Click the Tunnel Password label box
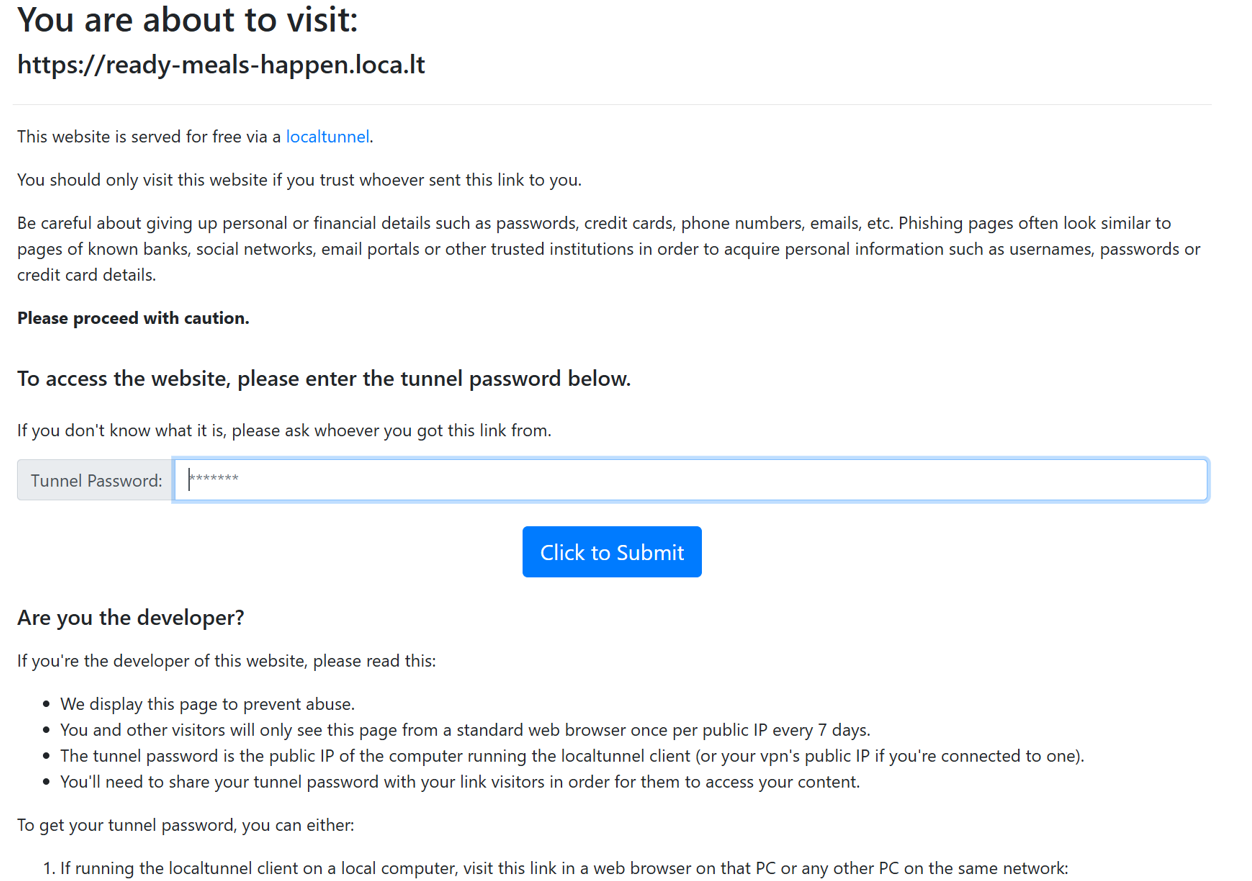Screen dimensions: 1252x881 pos(95,481)
